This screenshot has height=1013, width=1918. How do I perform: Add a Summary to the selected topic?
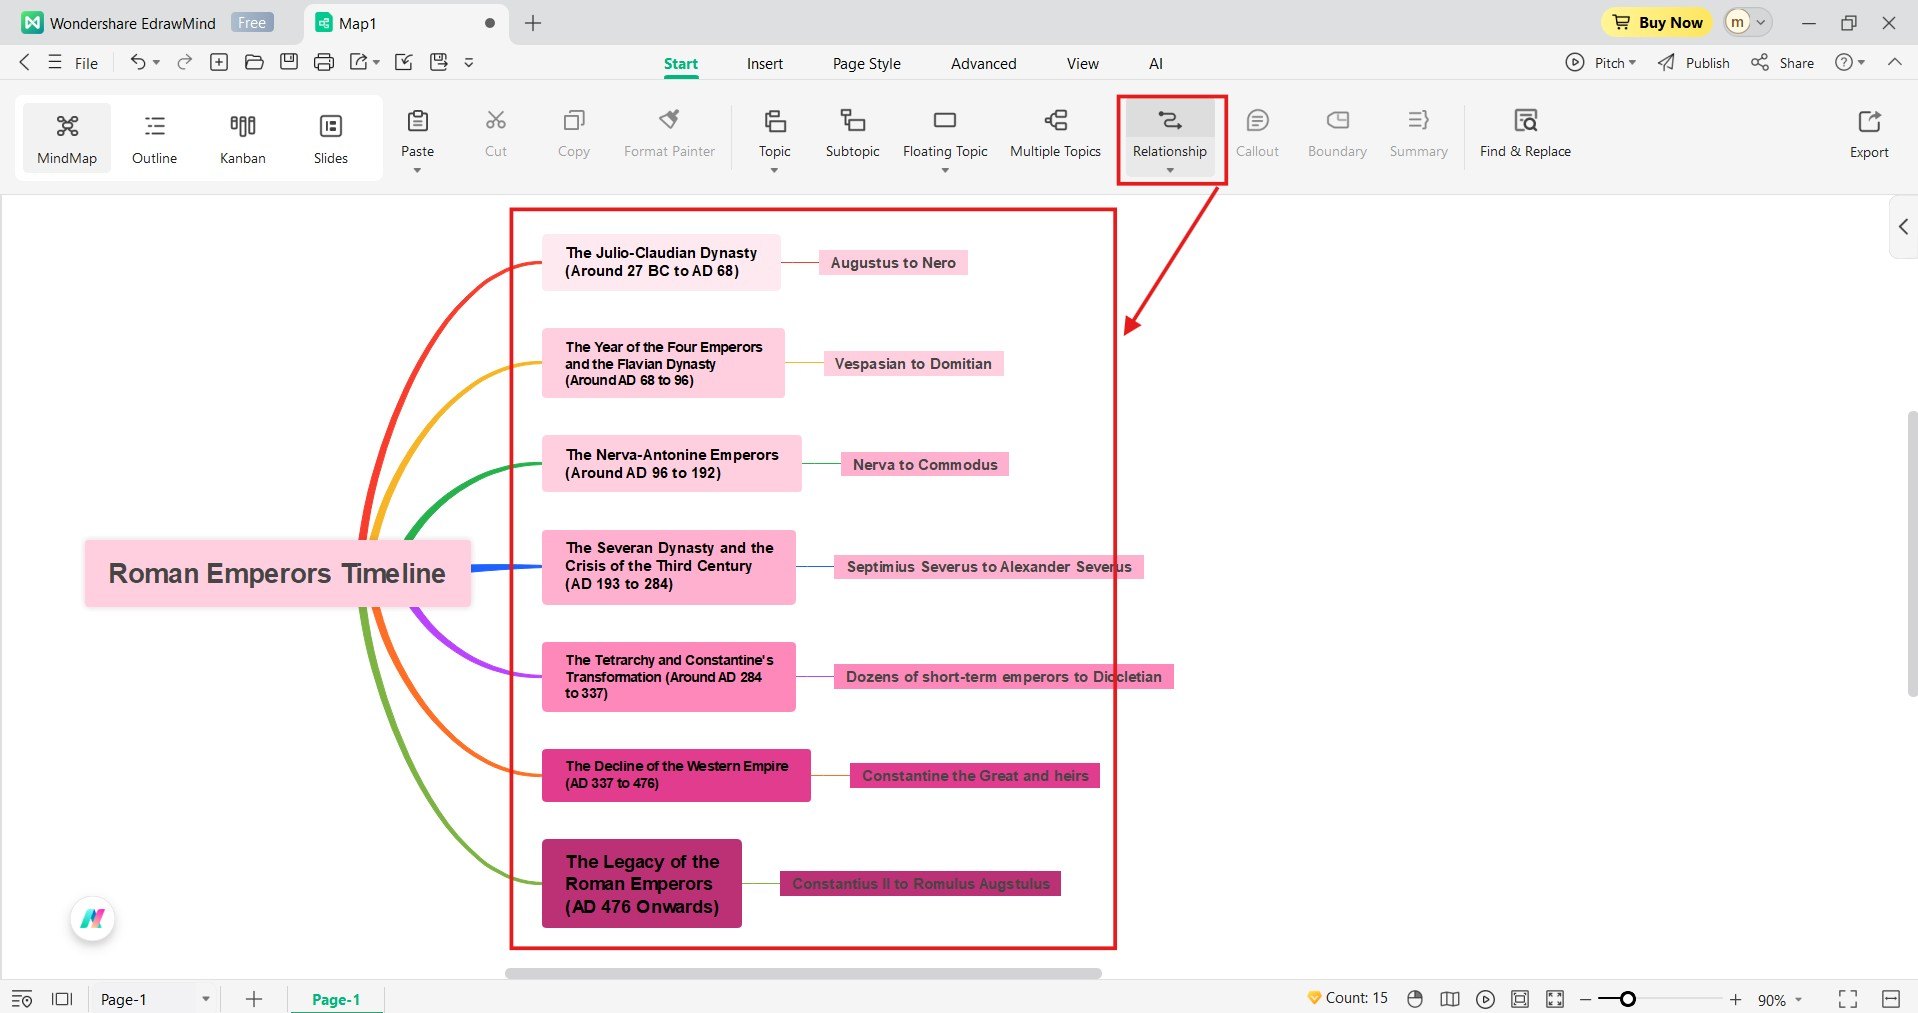(1417, 135)
